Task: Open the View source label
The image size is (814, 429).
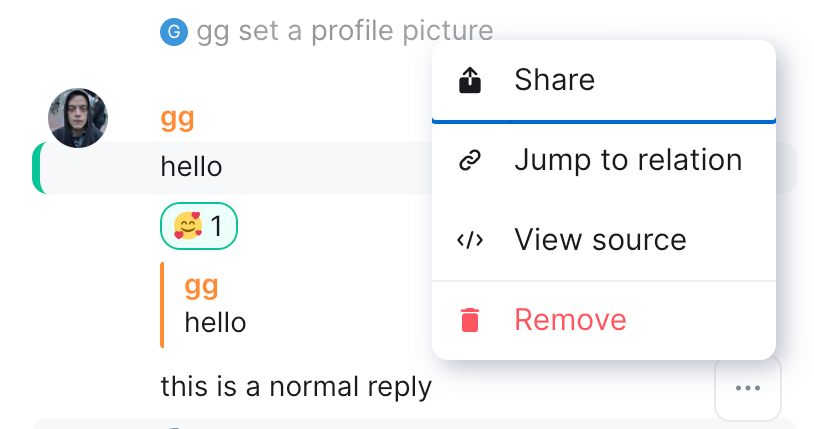Action: click(x=600, y=240)
